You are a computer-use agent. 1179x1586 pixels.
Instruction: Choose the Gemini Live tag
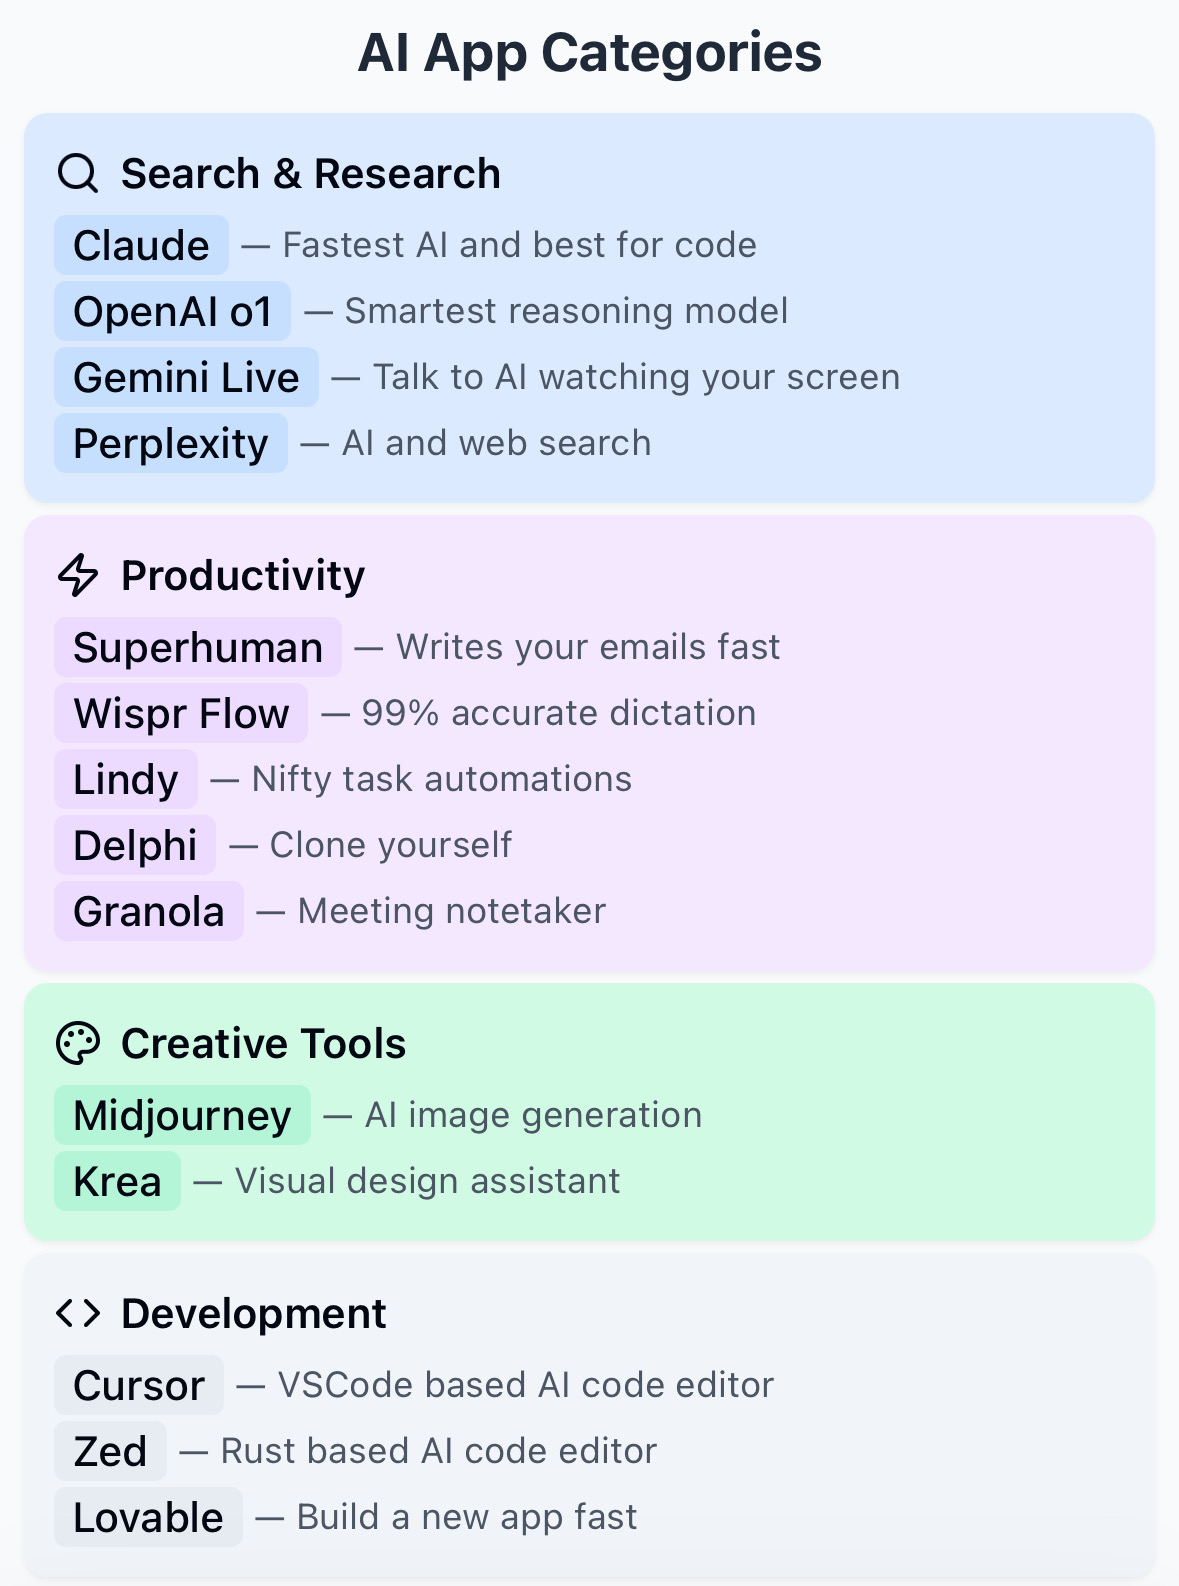point(186,377)
